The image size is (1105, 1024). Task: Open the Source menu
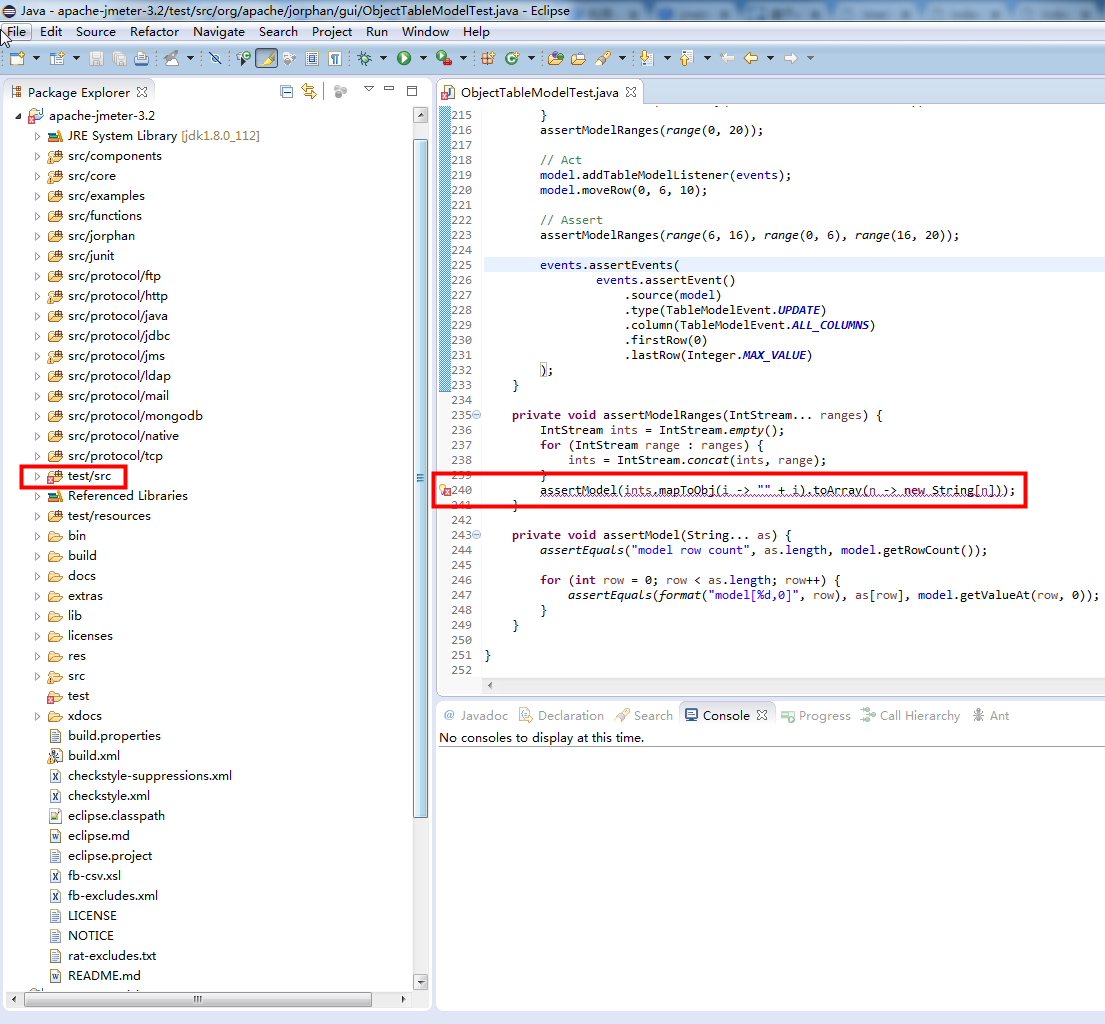(x=95, y=32)
